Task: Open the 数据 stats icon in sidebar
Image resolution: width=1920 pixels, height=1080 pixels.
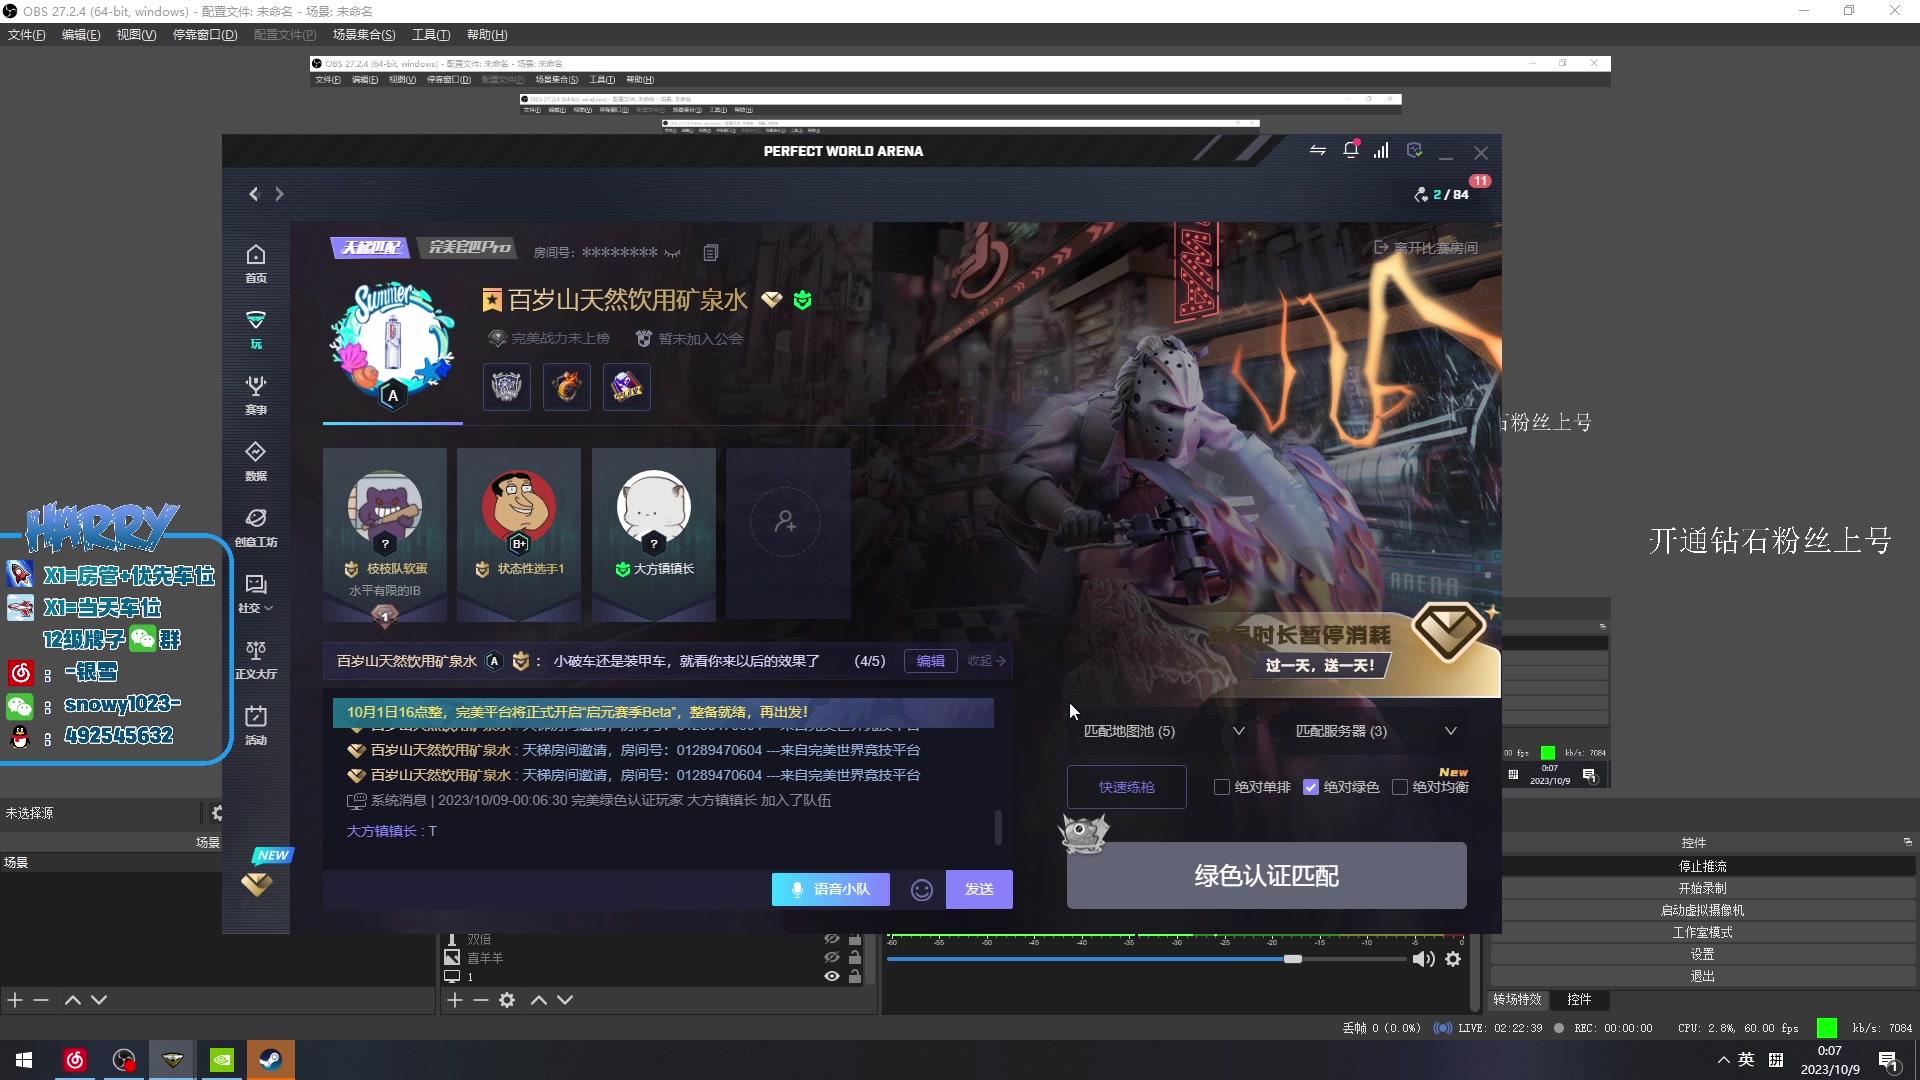Action: tap(256, 461)
